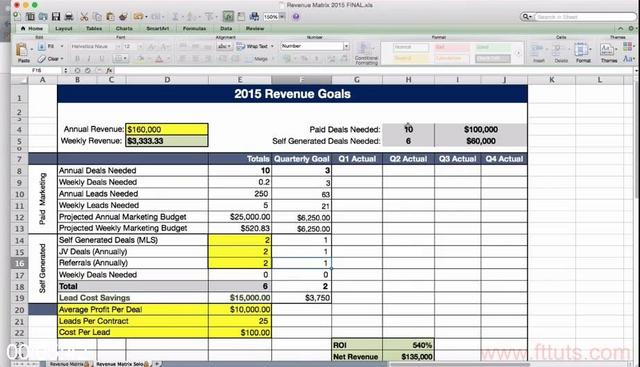Select column header K
The width and height of the screenshot is (640, 367).
pyautogui.click(x=551, y=80)
